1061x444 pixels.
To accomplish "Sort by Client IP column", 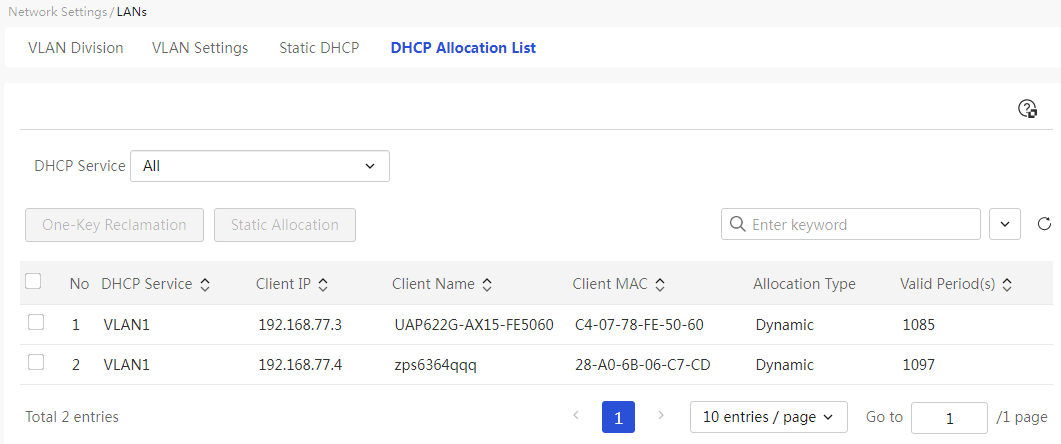I will coord(323,285).
